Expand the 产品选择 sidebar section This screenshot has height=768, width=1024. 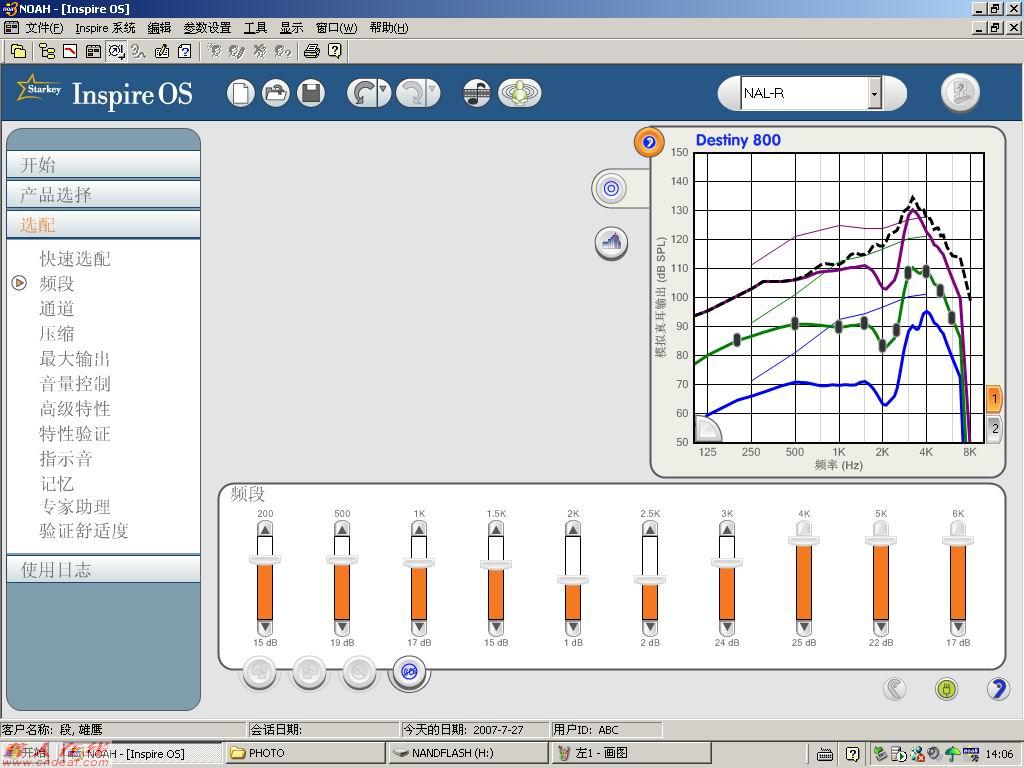coord(103,195)
